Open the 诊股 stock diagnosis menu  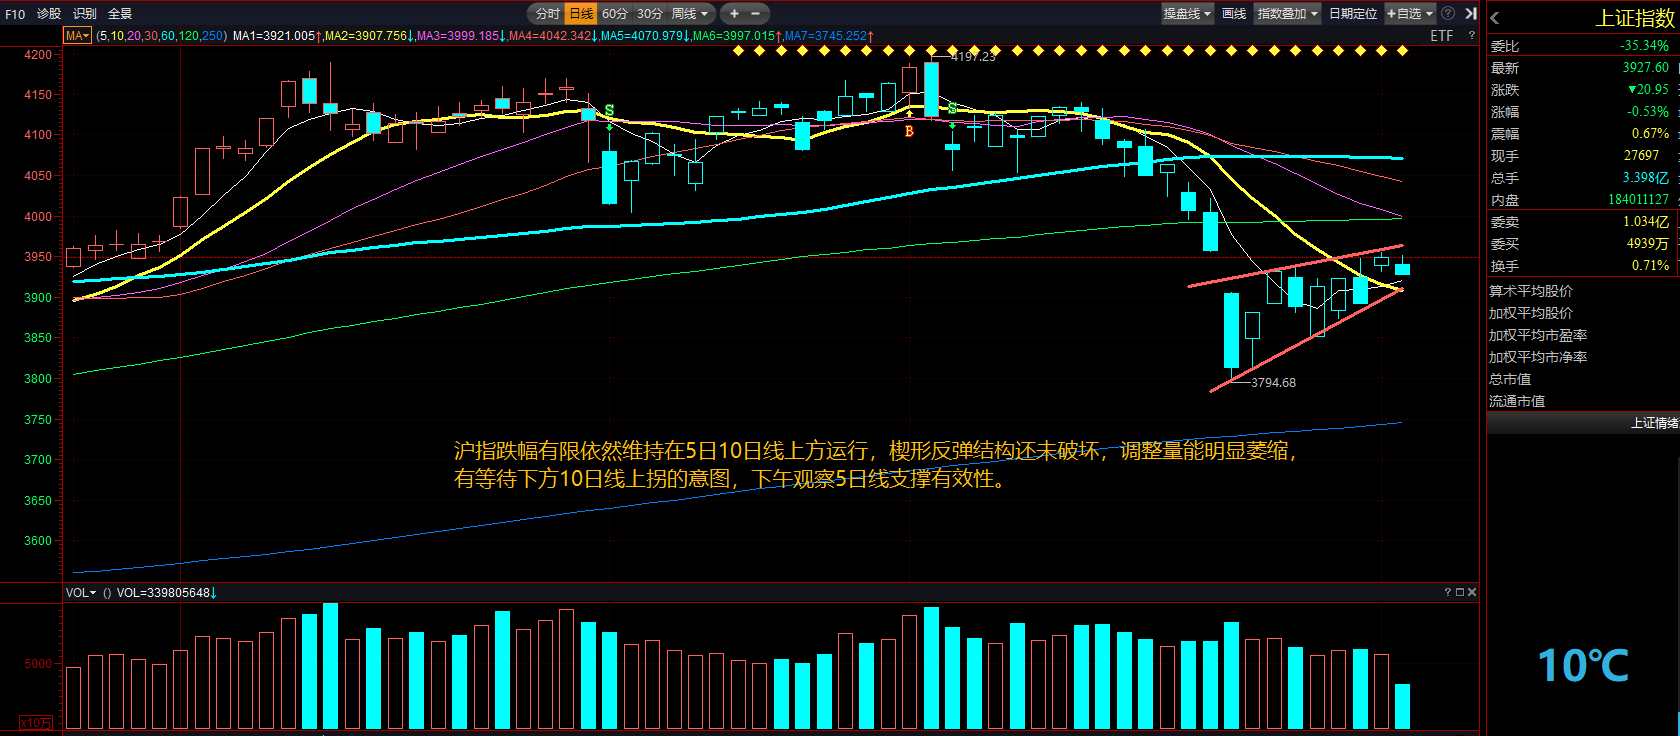49,13
